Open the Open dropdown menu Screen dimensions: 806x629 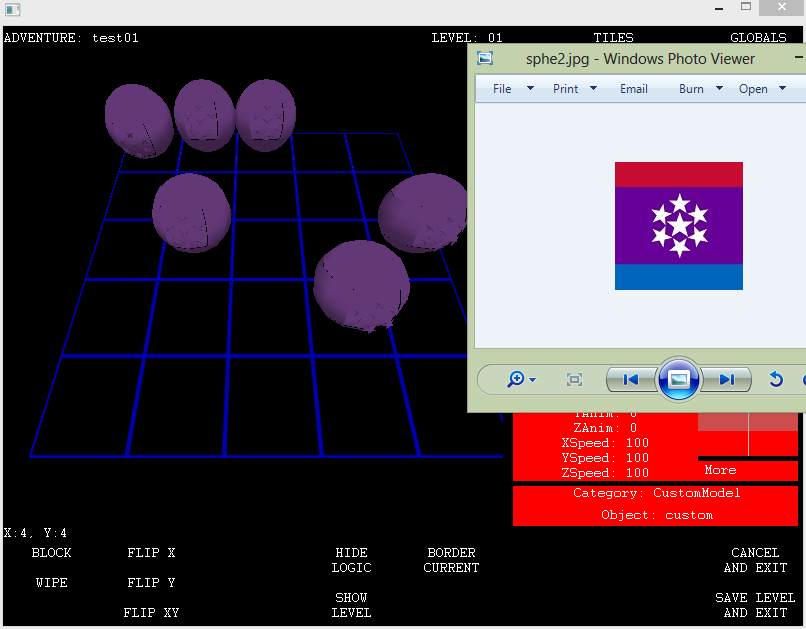(x=762, y=89)
